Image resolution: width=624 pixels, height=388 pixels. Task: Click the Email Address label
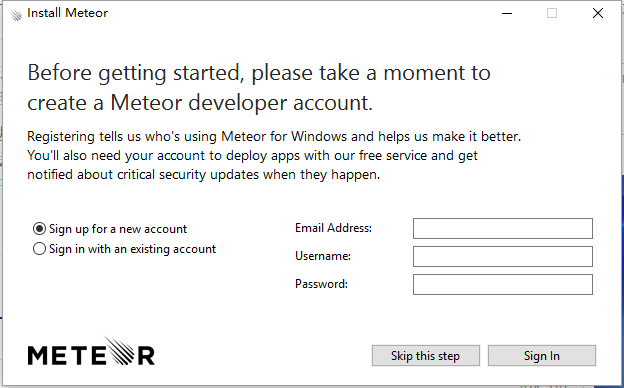tap(333, 228)
